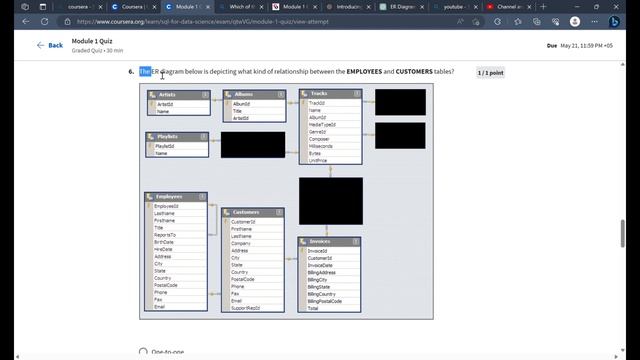This screenshot has height=360, width=640.
Task: View site information lock icon
Action: [67, 22]
